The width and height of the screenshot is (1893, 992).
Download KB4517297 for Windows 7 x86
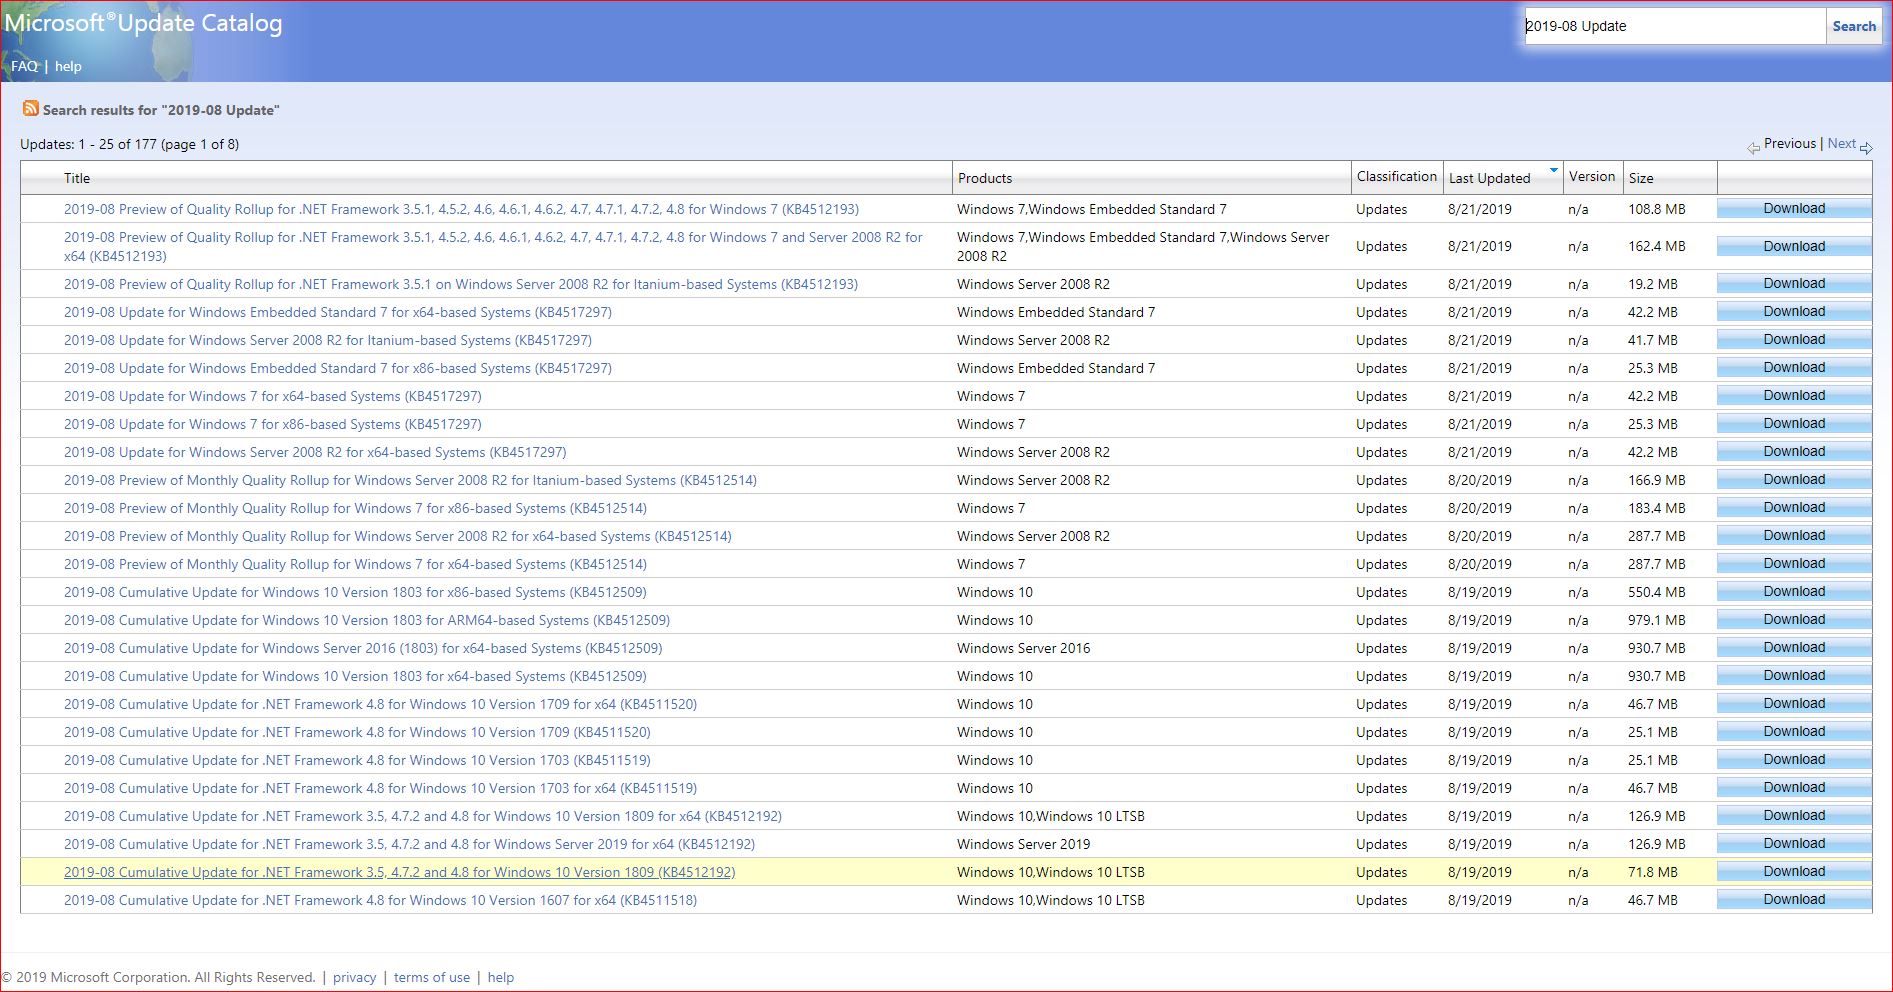coord(1794,423)
